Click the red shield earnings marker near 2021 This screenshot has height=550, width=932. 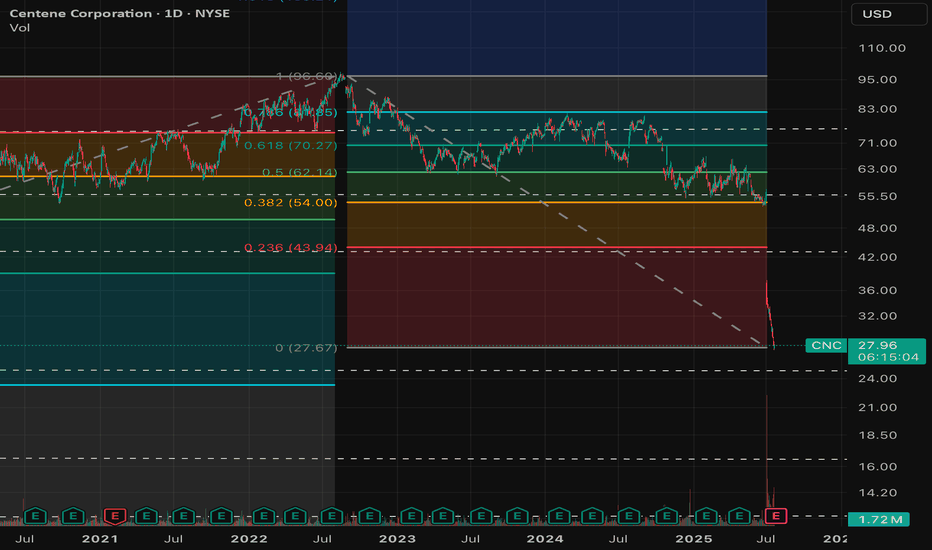click(x=115, y=516)
